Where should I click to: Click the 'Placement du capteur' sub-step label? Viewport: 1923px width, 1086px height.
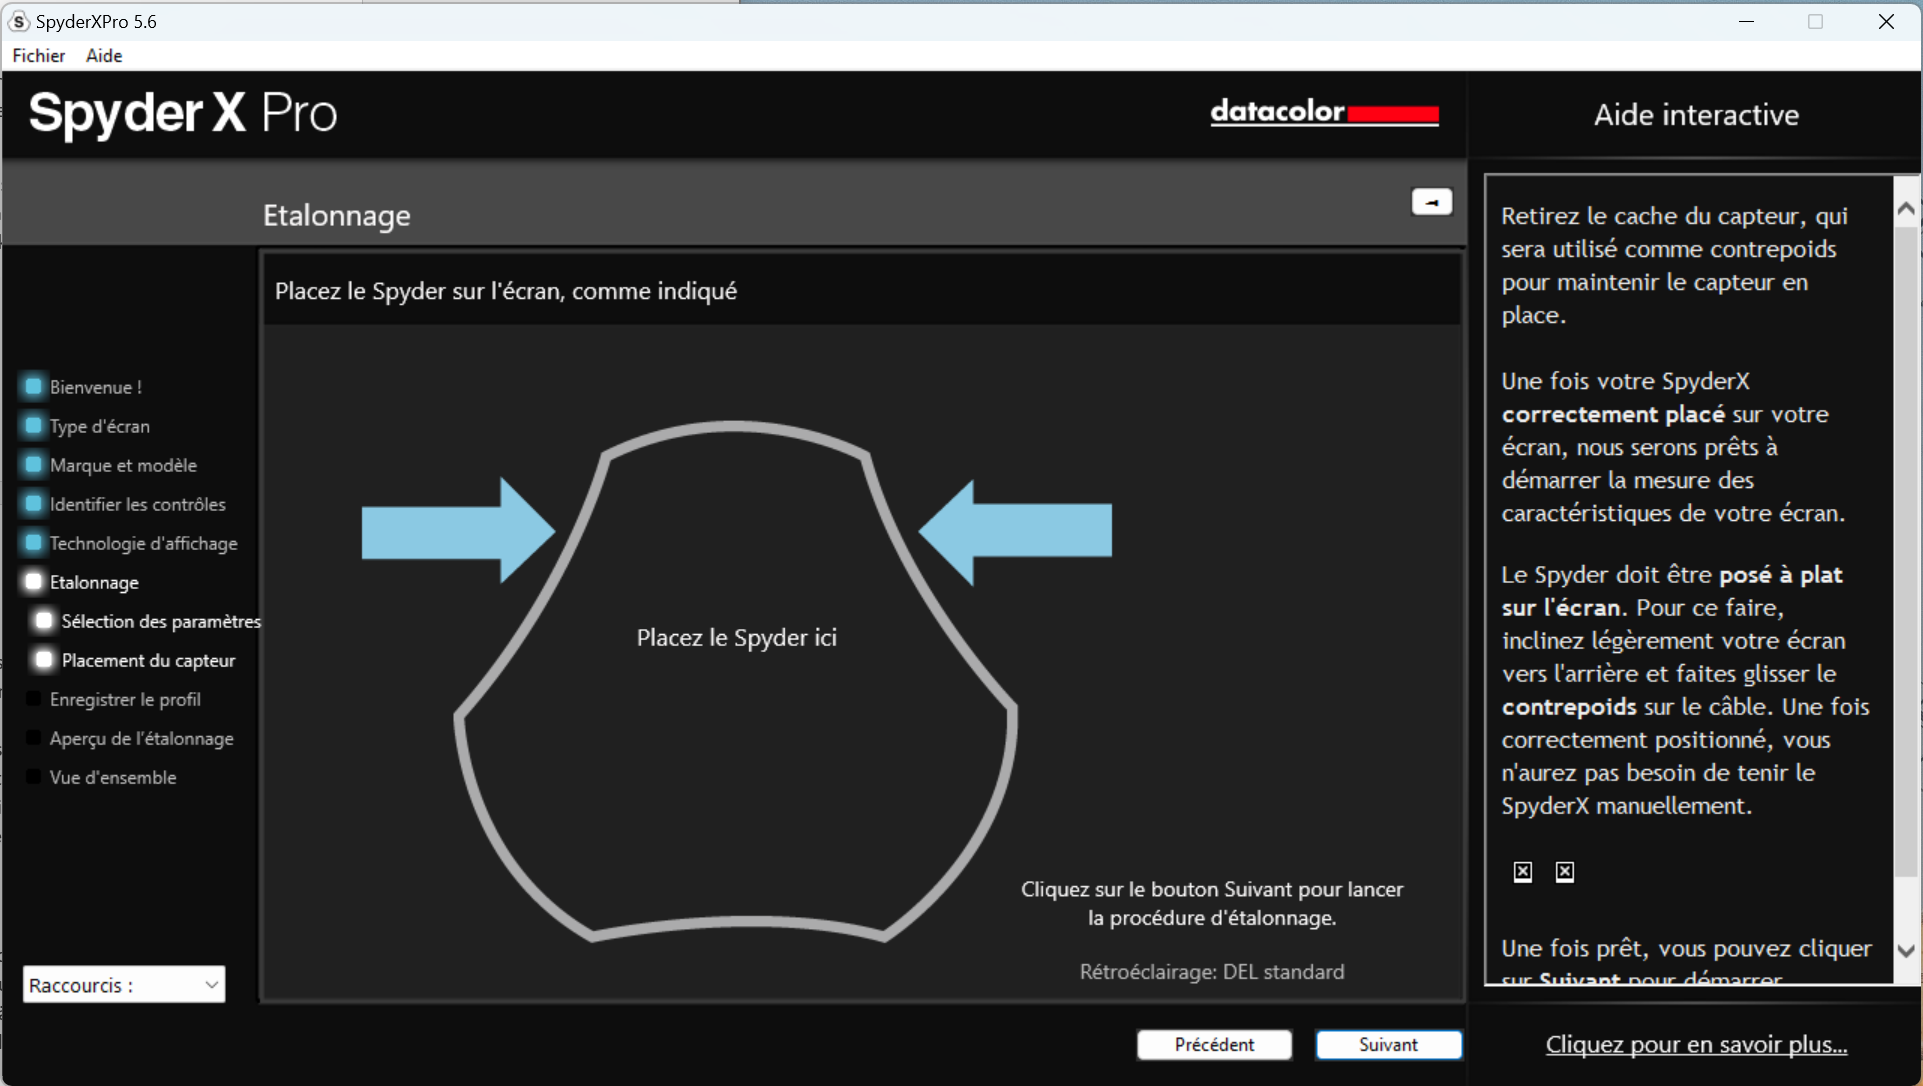point(149,660)
